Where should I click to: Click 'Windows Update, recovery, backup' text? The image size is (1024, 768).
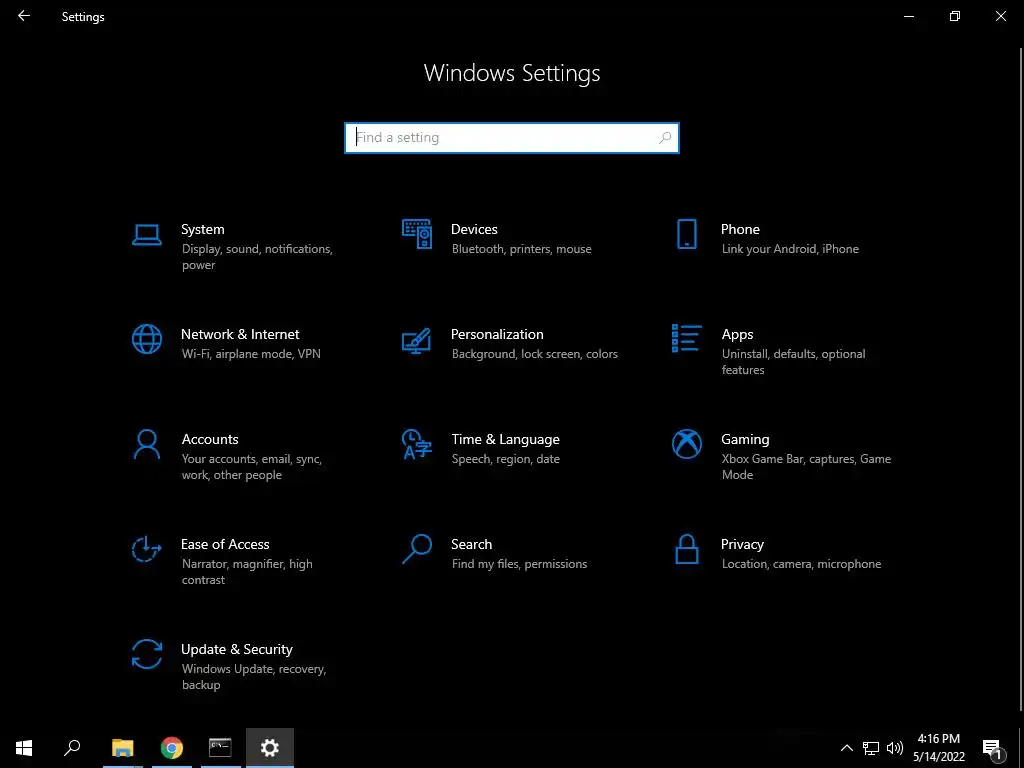(x=253, y=677)
